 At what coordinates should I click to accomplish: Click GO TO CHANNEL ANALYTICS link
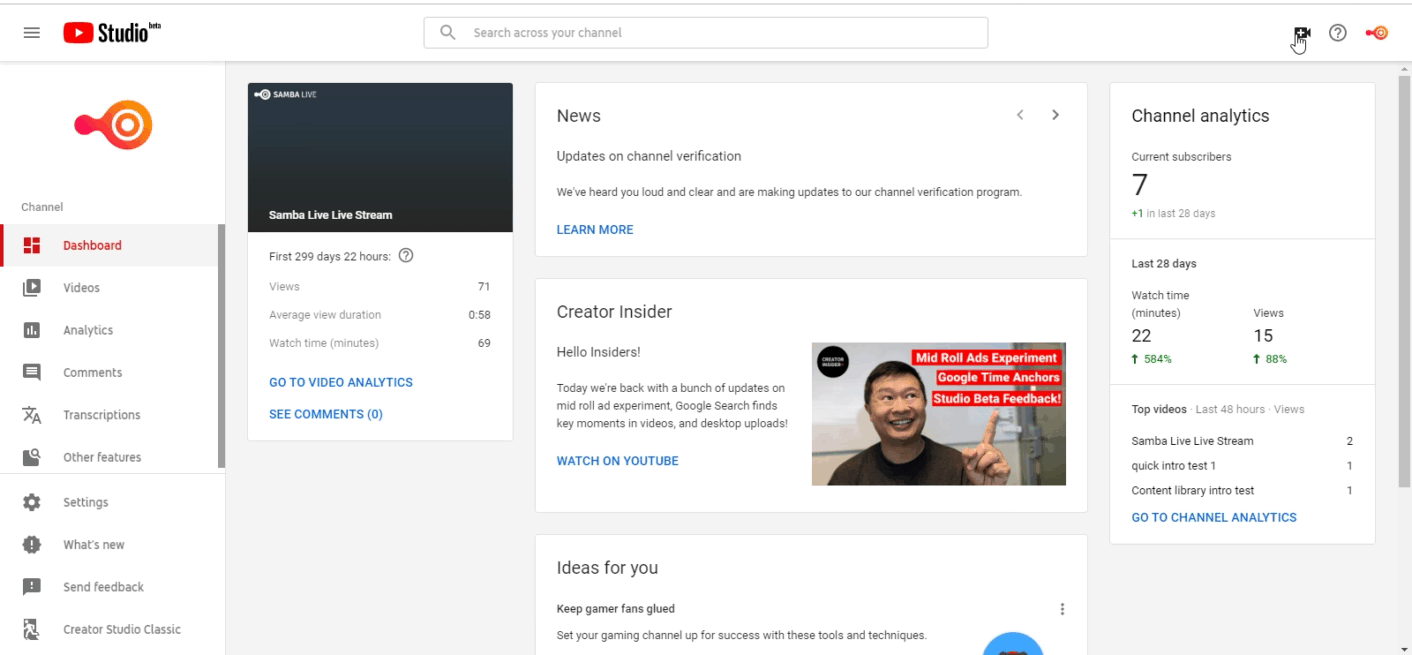1214,517
